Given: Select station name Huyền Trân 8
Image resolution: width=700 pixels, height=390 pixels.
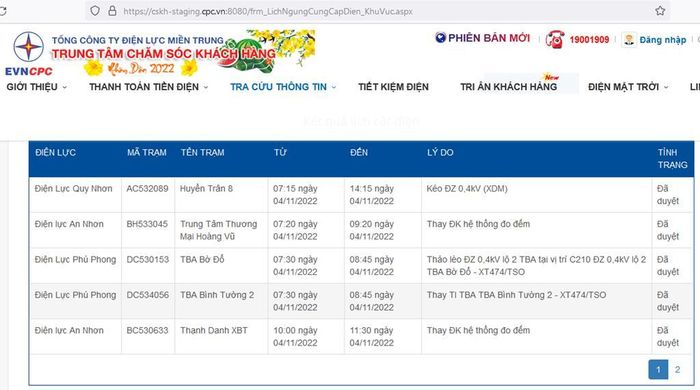Looking at the screenshot, I should click(x=206, y=189).
